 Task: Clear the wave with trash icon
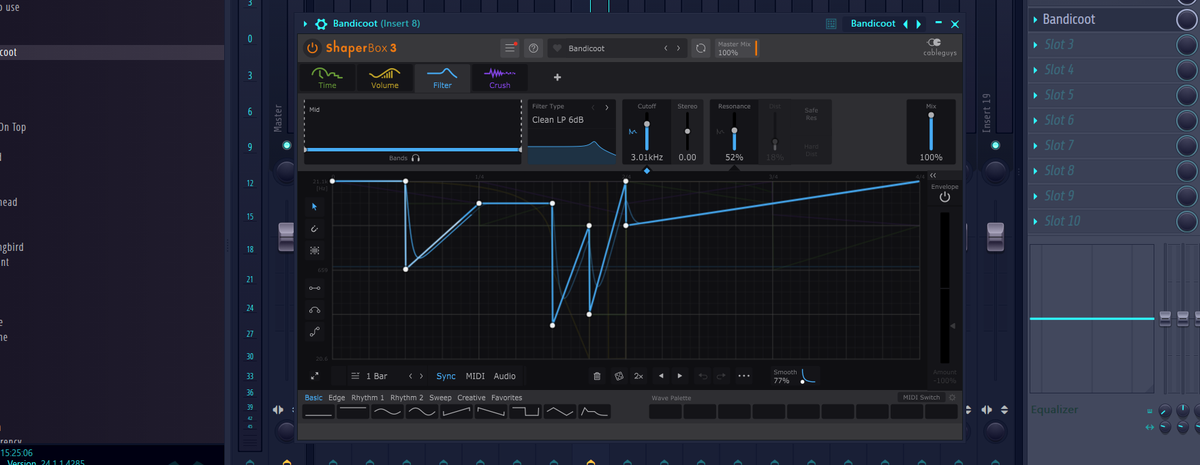point(597,376)
